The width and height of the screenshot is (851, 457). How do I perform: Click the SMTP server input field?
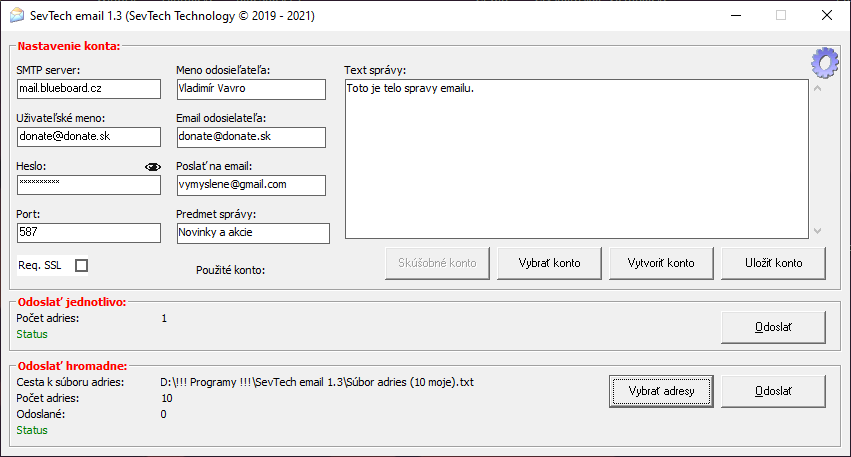click(88, 89)
